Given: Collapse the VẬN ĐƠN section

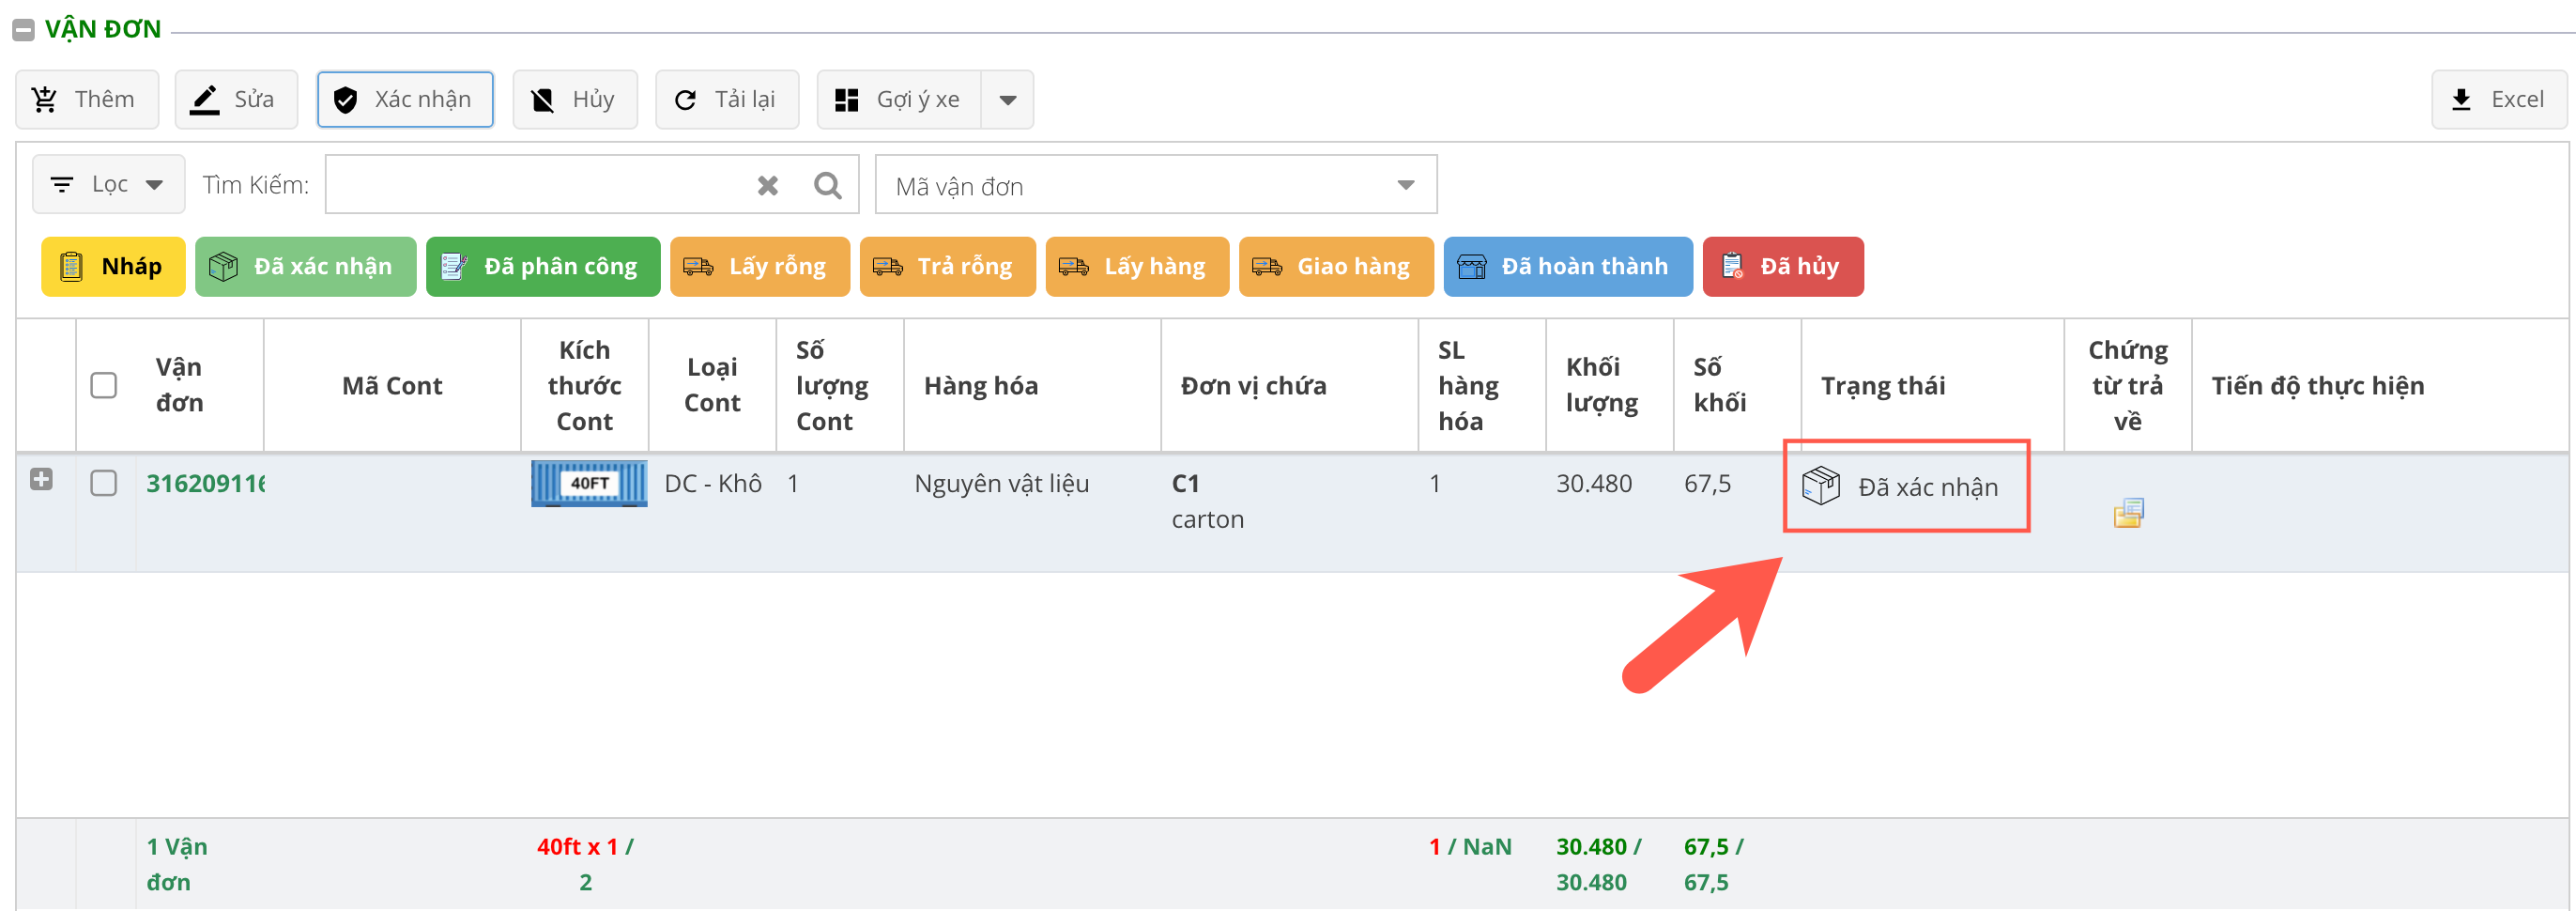Looking at the screenshot, I should (x=23, y=30).
